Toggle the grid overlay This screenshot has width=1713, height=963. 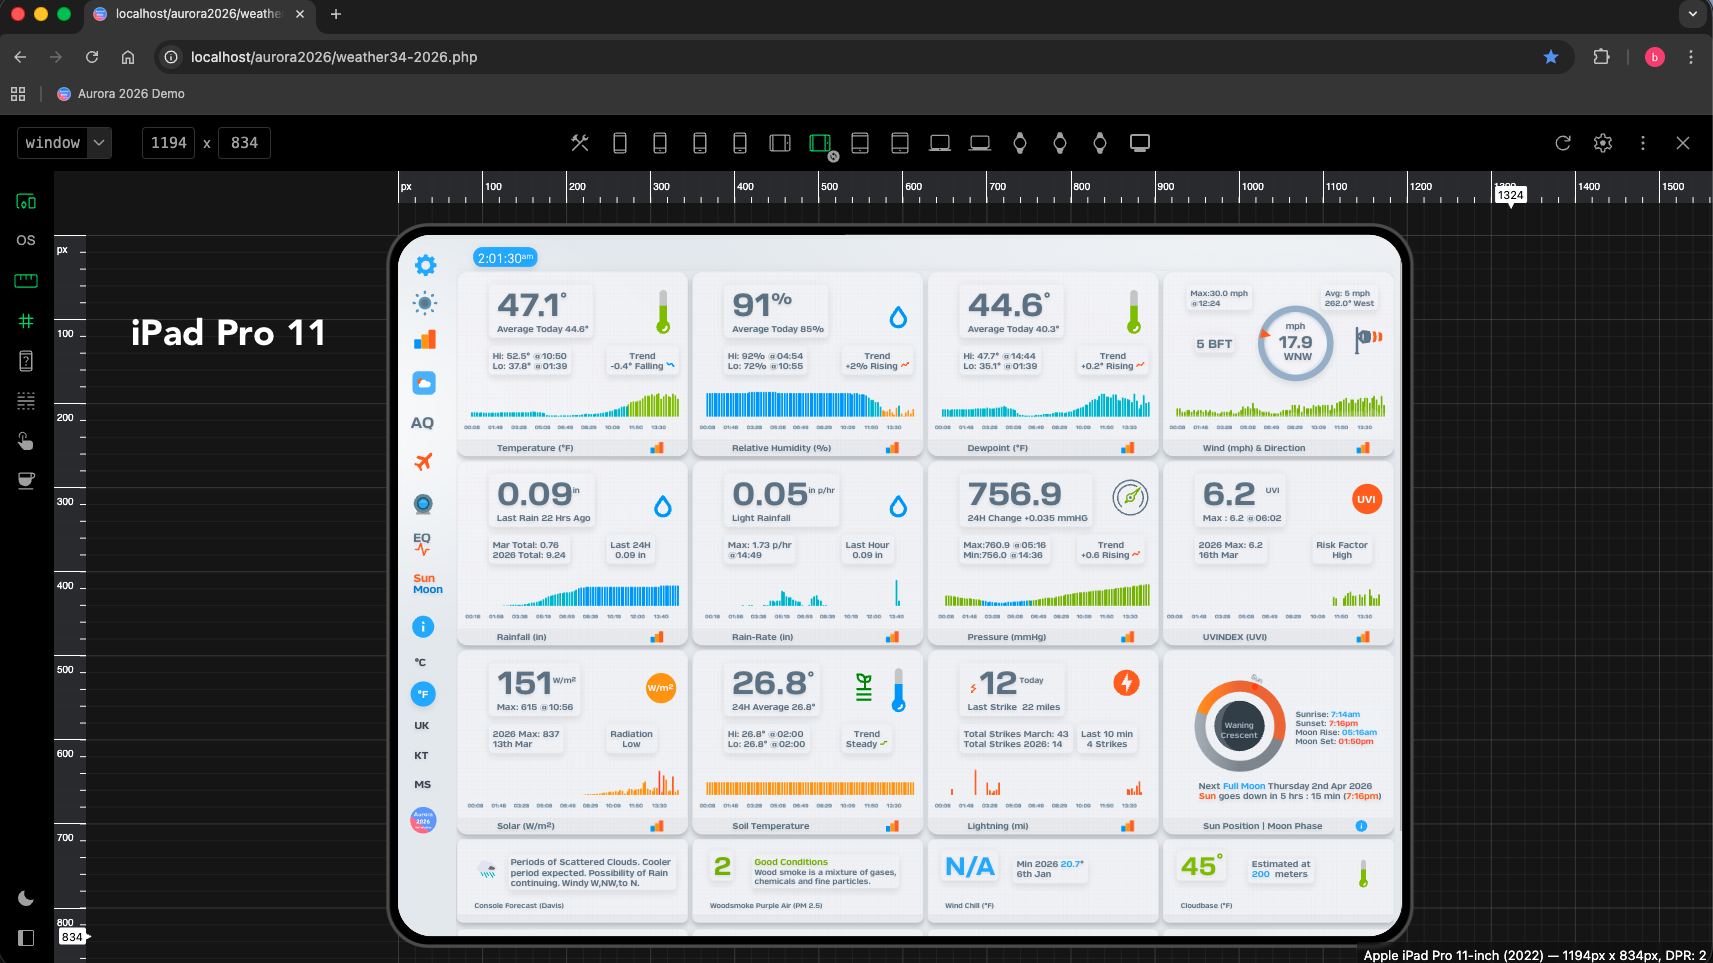[x=26, y=321]
